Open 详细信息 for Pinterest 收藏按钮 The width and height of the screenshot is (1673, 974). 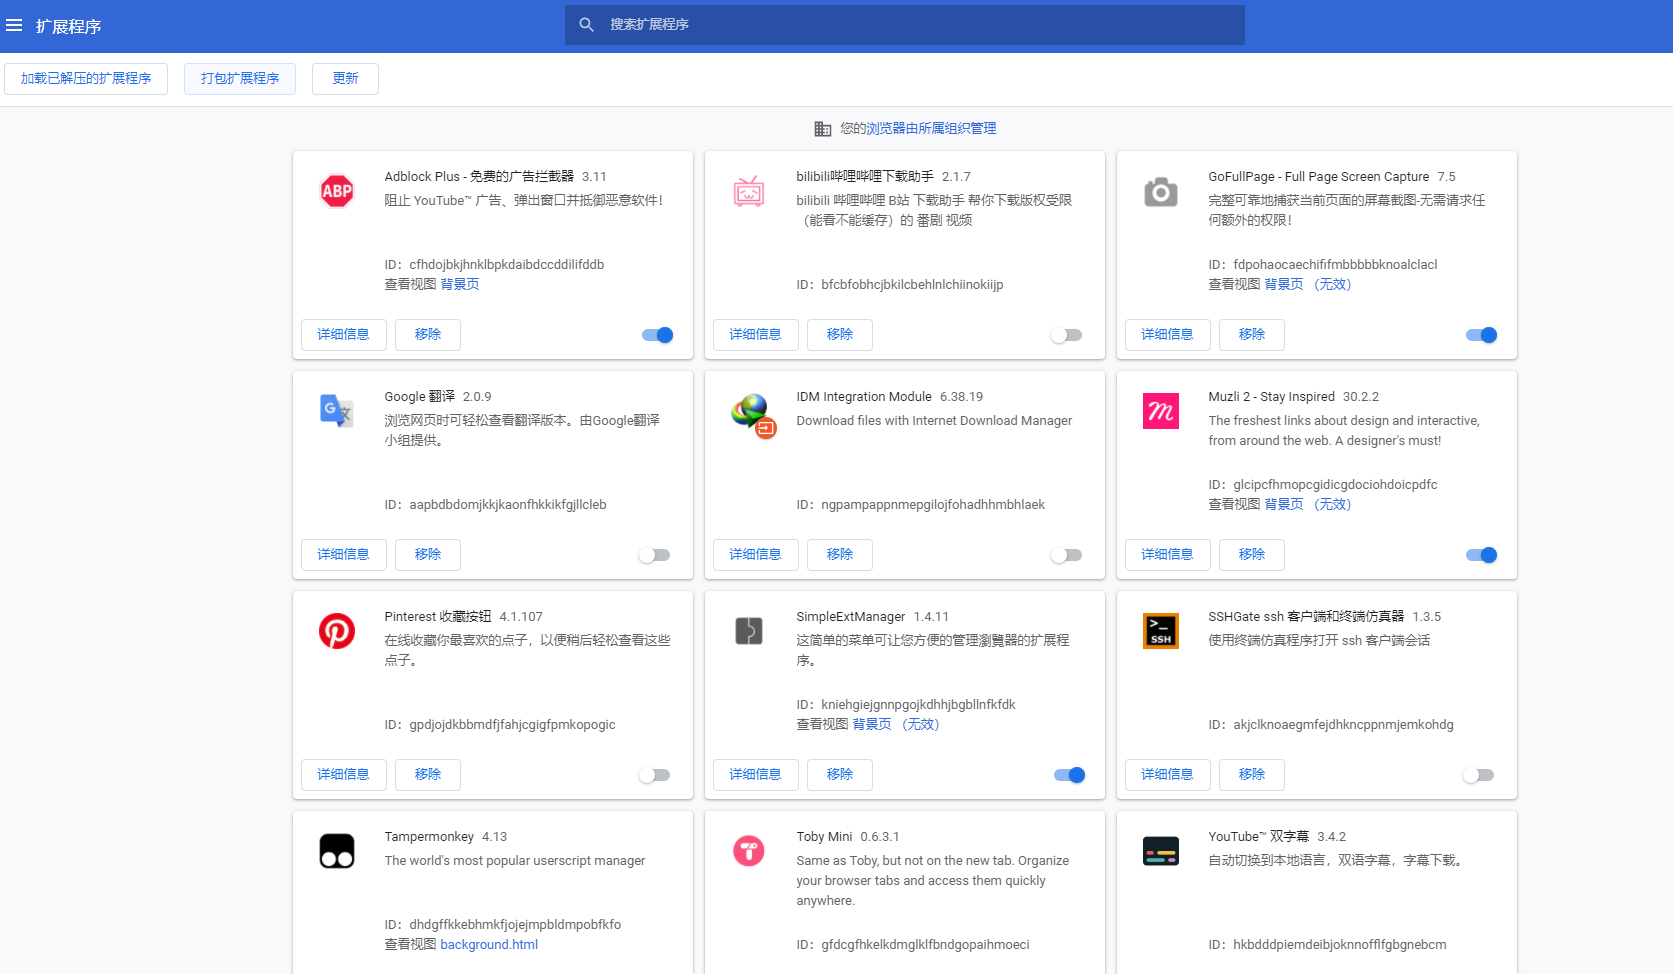344,775
